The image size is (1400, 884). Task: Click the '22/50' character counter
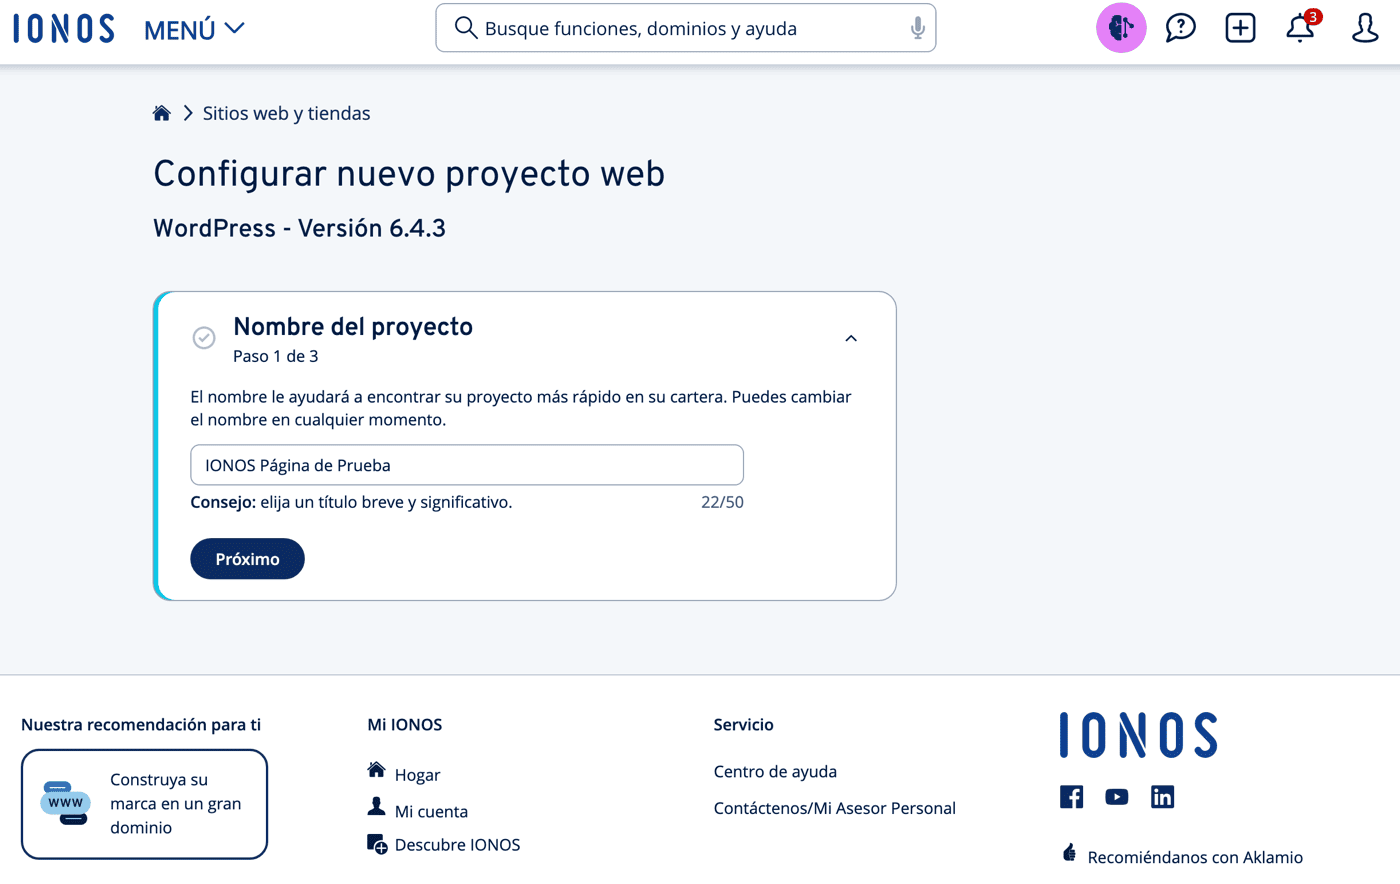[x=722, y=502]
